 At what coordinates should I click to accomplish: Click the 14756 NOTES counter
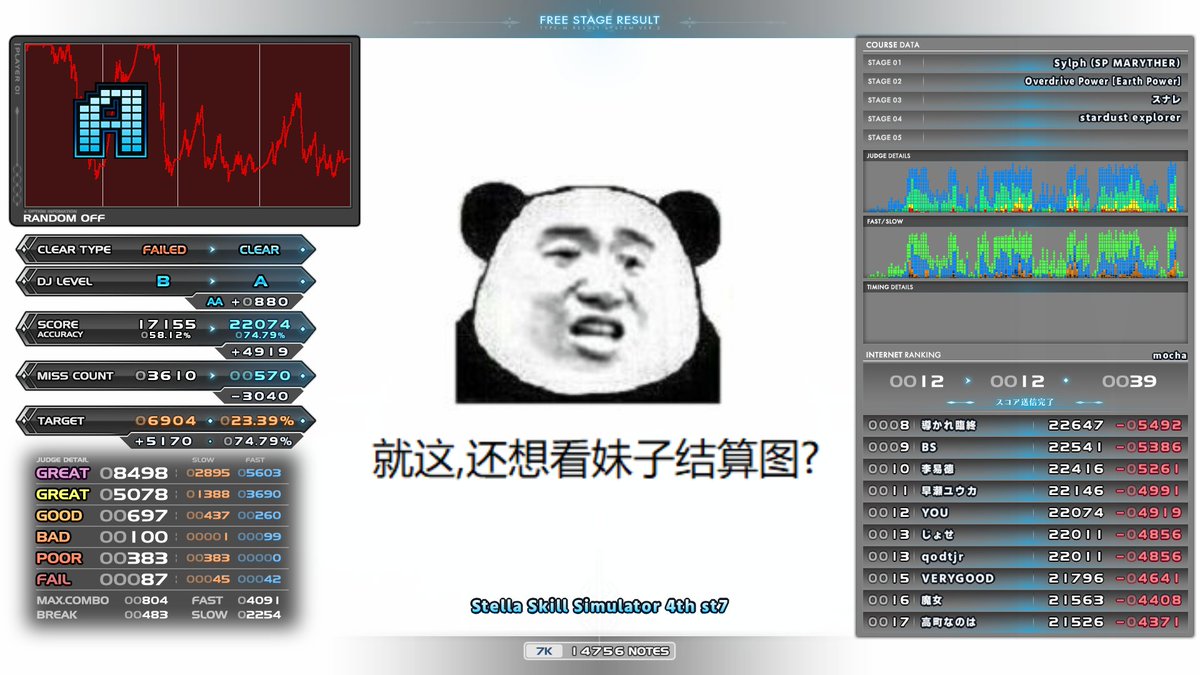(620, 651)
